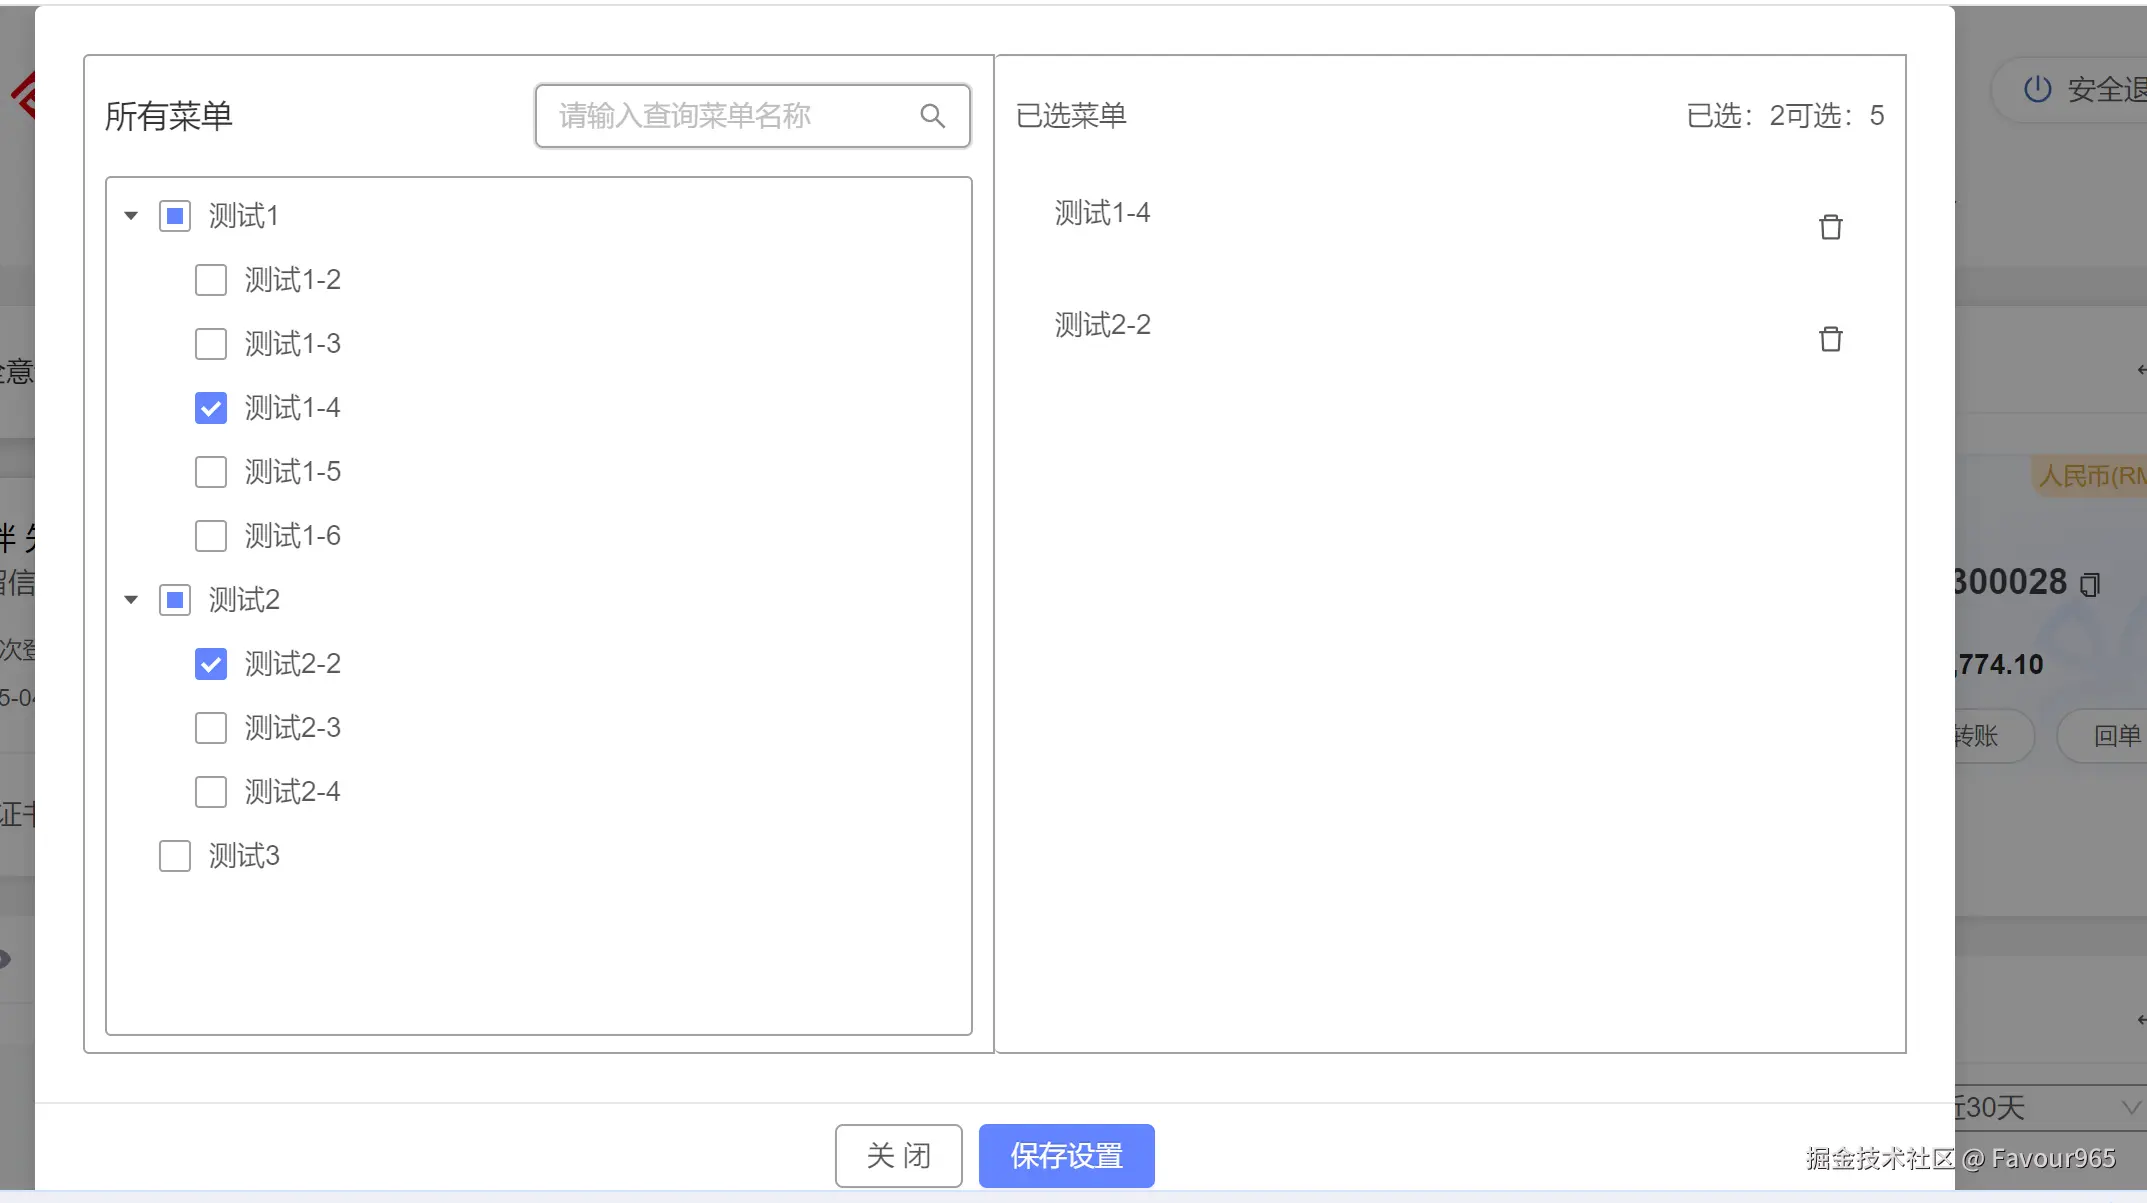The image size is (2147, 1203).
Task: Toggle the 测试1 parent checkbox
Action: (x=175, y=216)
